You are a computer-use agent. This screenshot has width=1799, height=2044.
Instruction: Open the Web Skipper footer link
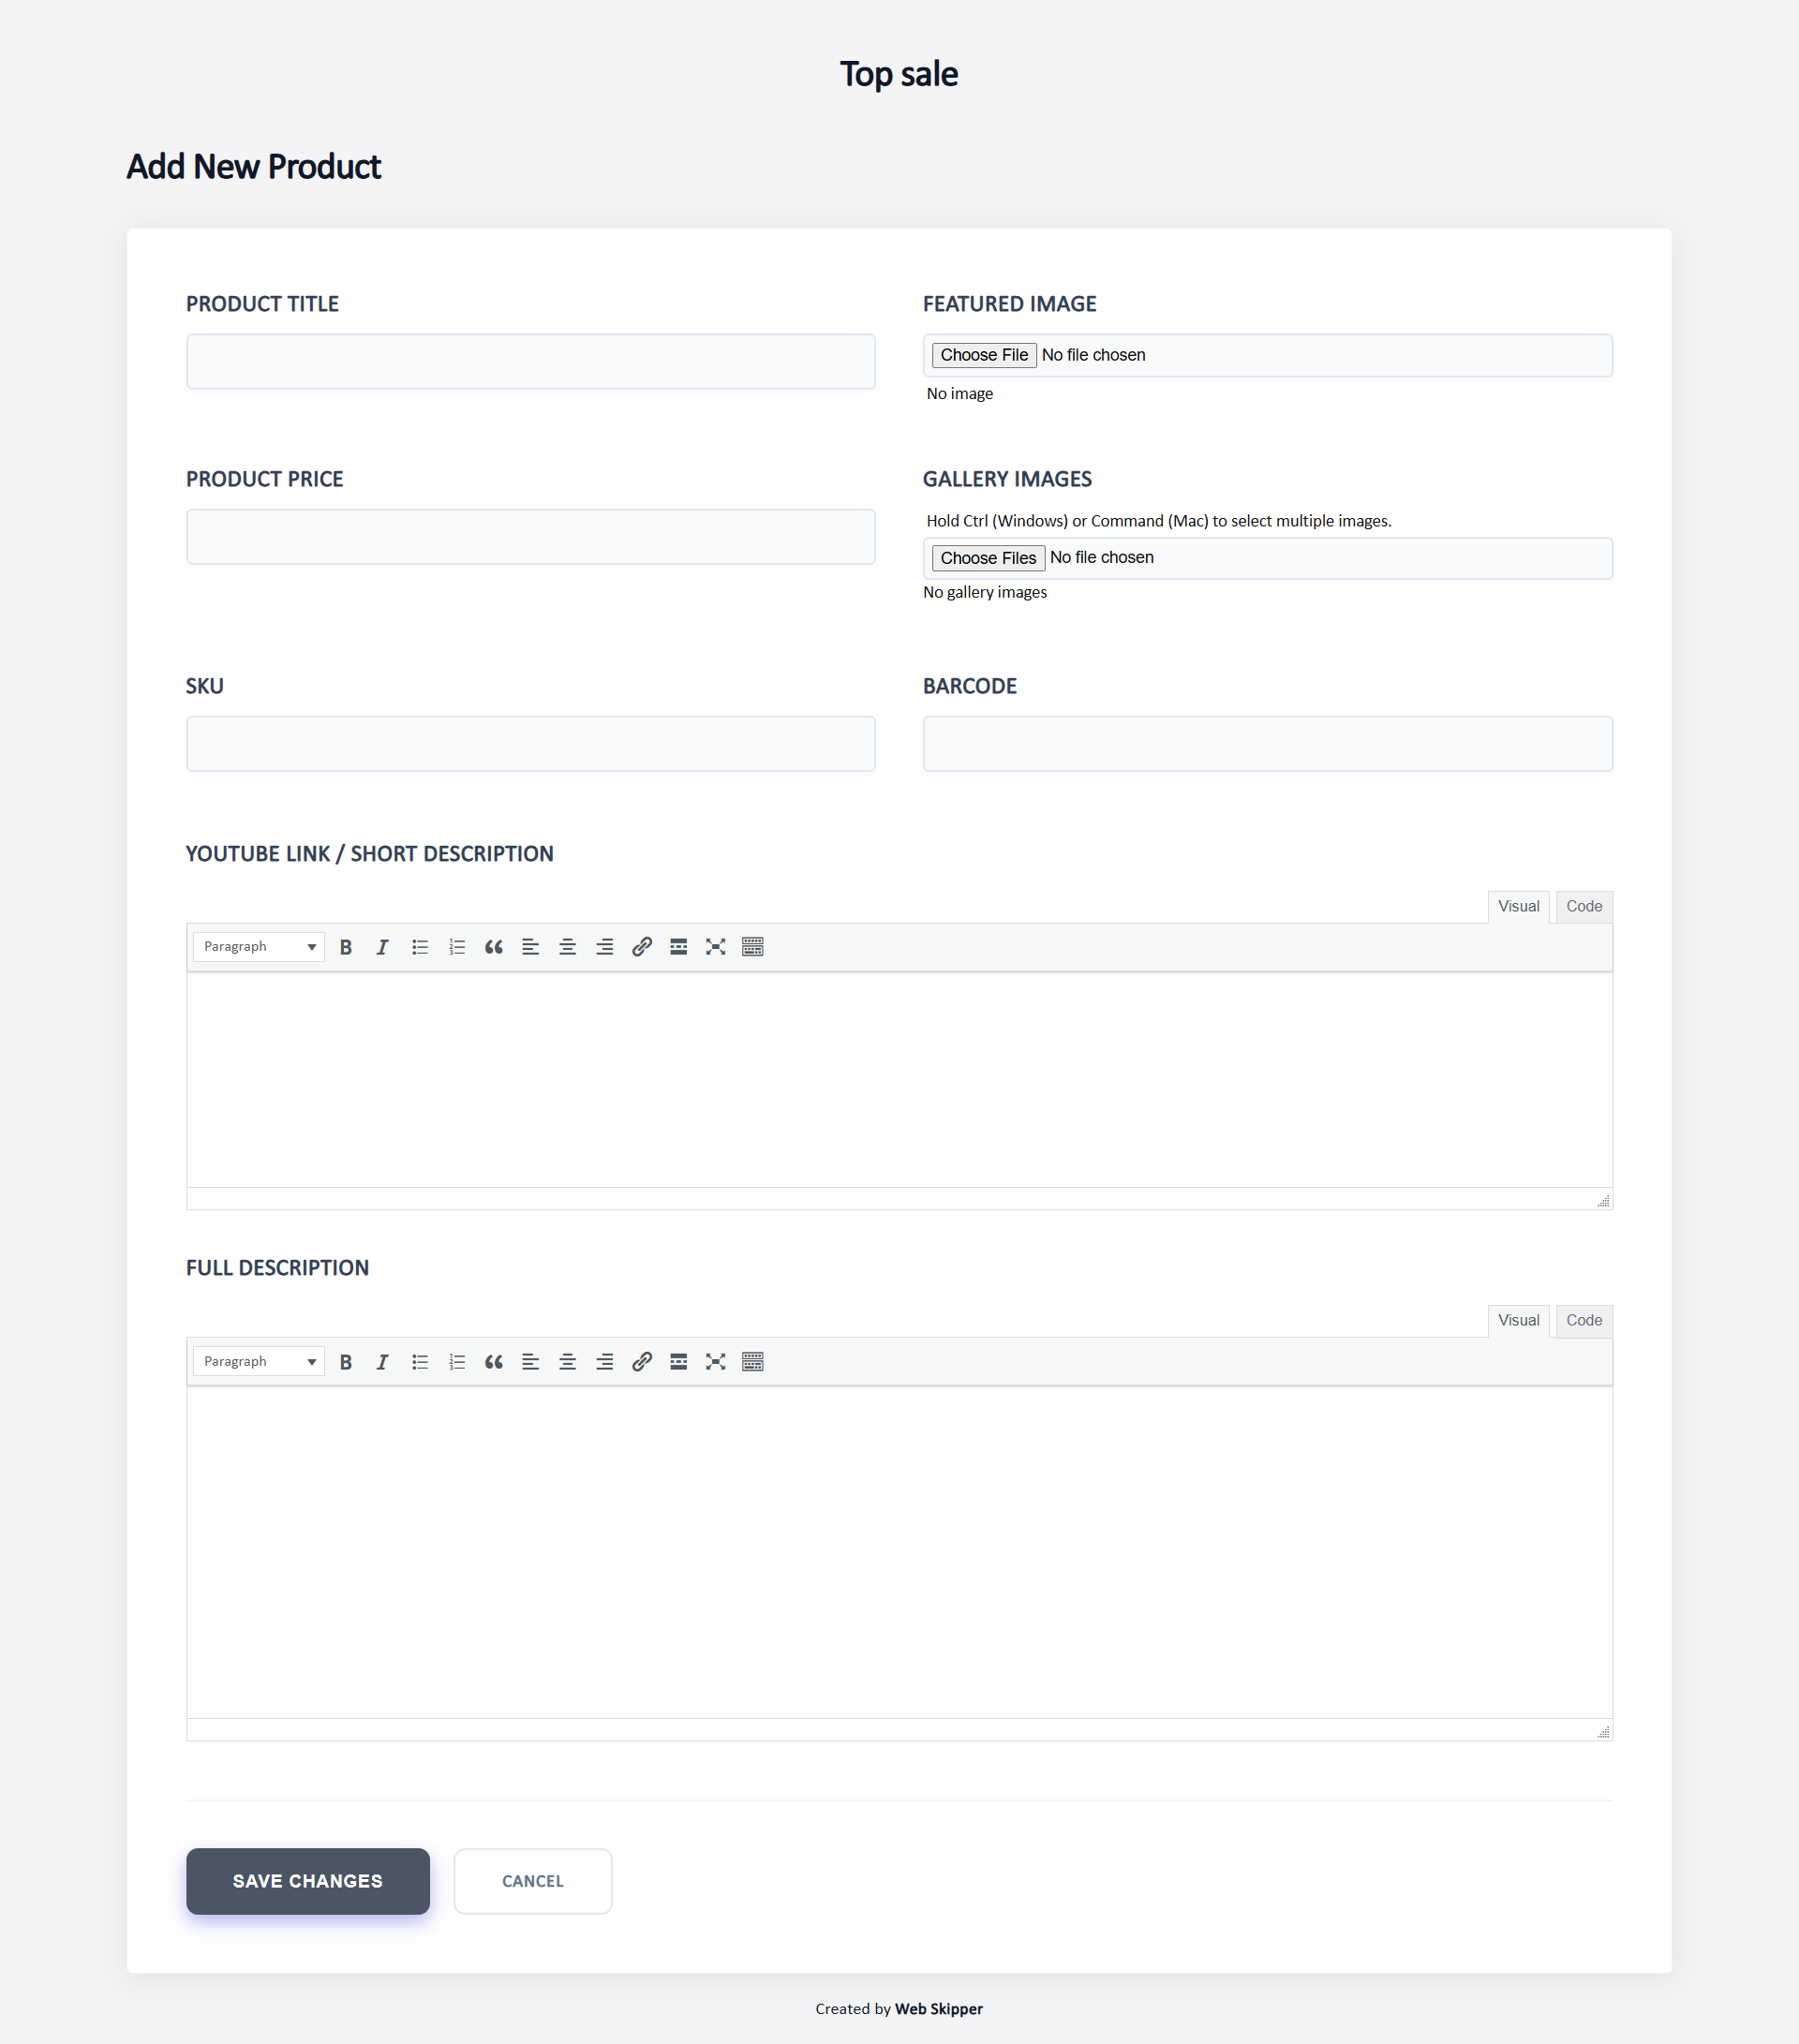938,2009
